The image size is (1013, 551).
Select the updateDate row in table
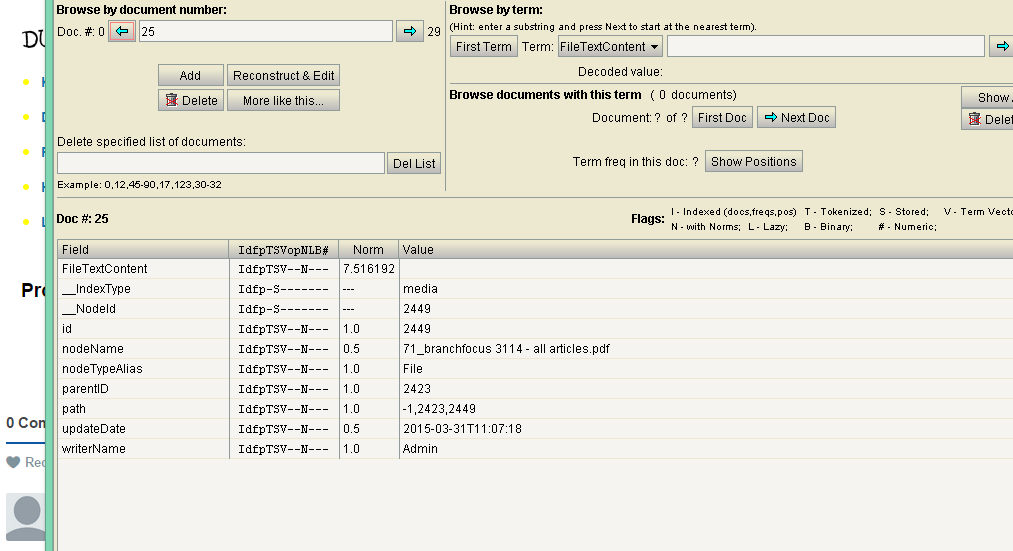94,429
